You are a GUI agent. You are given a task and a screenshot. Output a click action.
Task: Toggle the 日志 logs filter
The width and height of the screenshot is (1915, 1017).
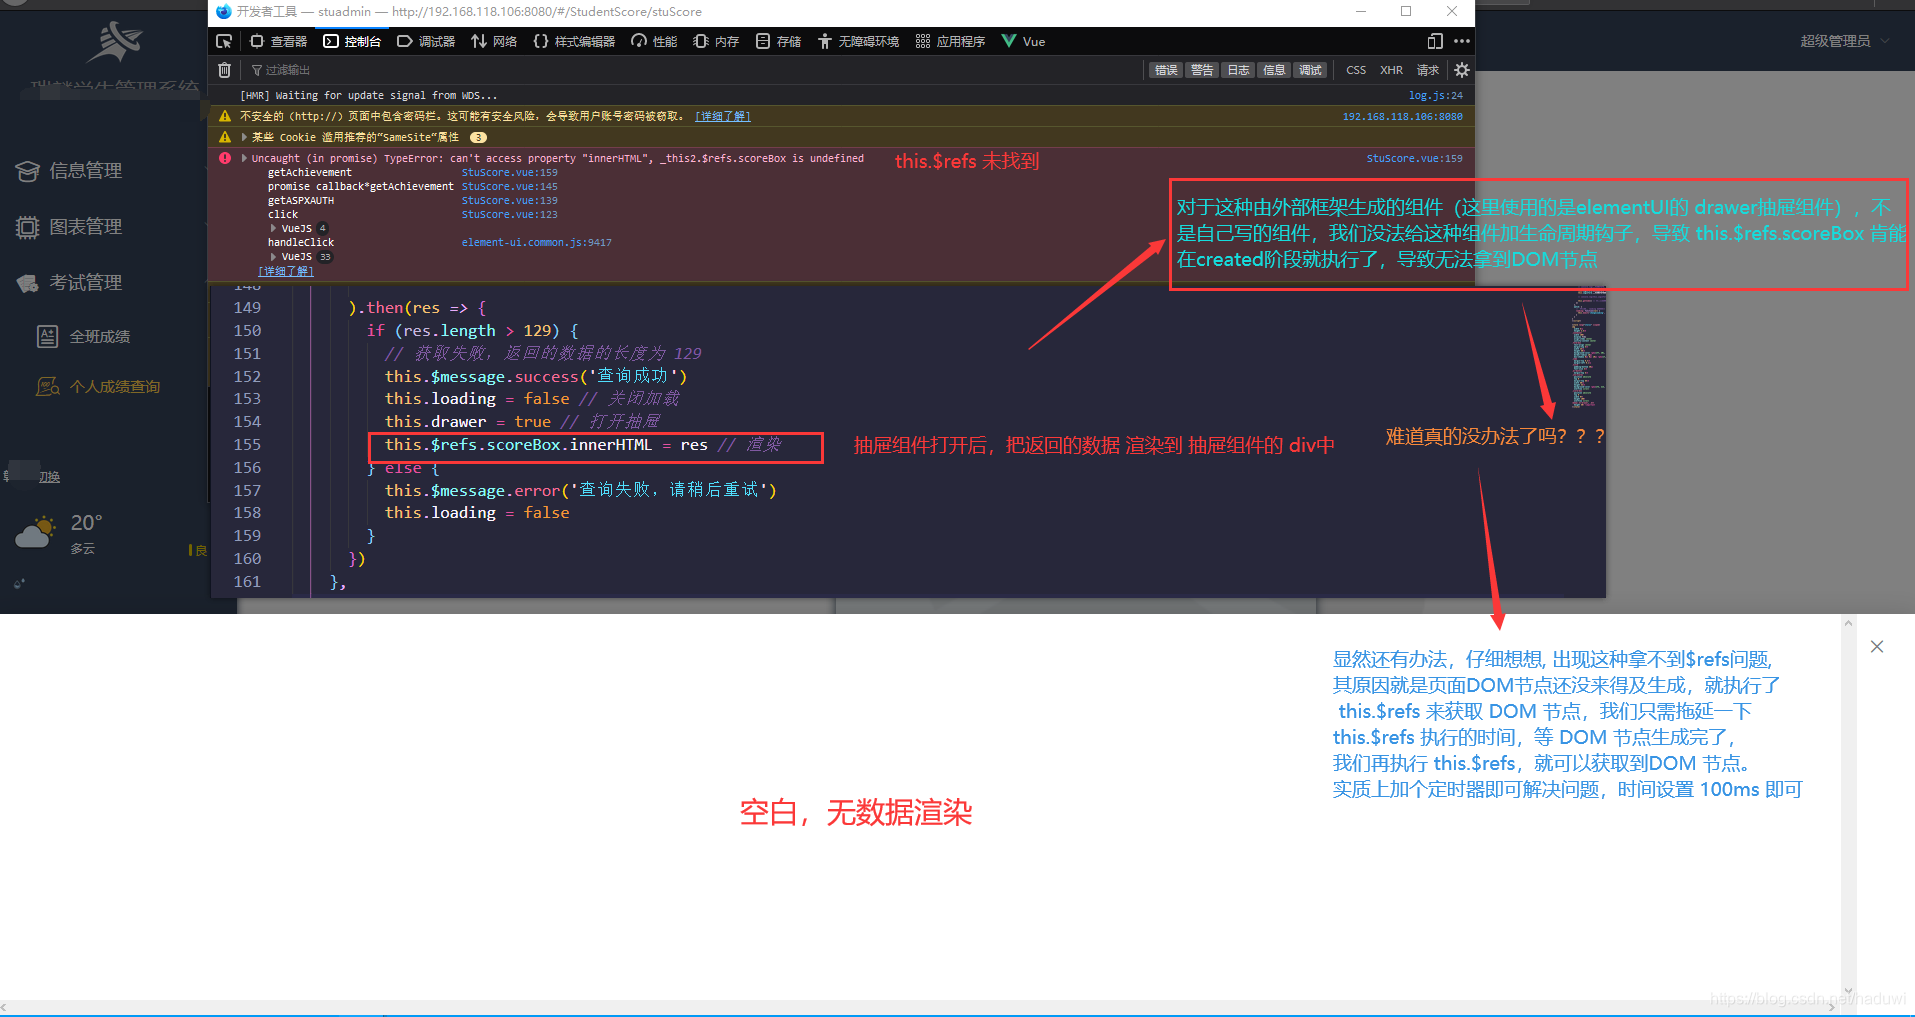1238,70
